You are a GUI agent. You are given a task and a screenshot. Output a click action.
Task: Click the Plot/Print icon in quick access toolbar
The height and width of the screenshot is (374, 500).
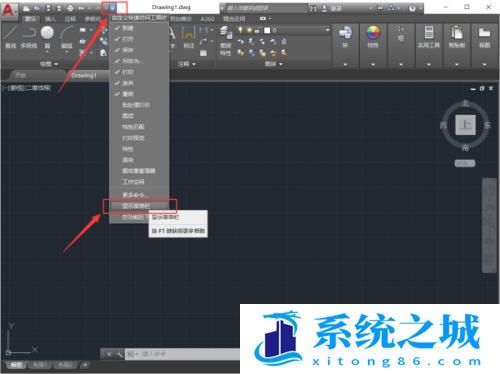pos(70,8)
